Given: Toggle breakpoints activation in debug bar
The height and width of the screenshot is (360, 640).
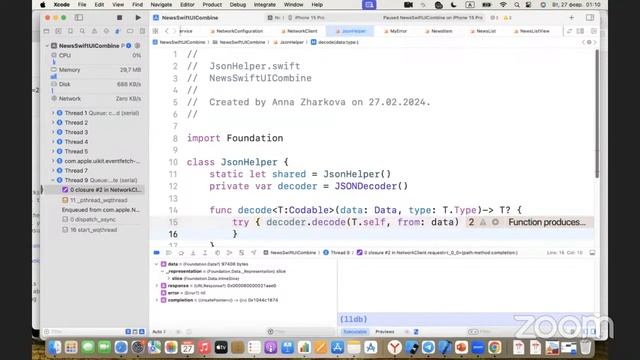Looking at the screenshot, I should (x=157, y=253).
